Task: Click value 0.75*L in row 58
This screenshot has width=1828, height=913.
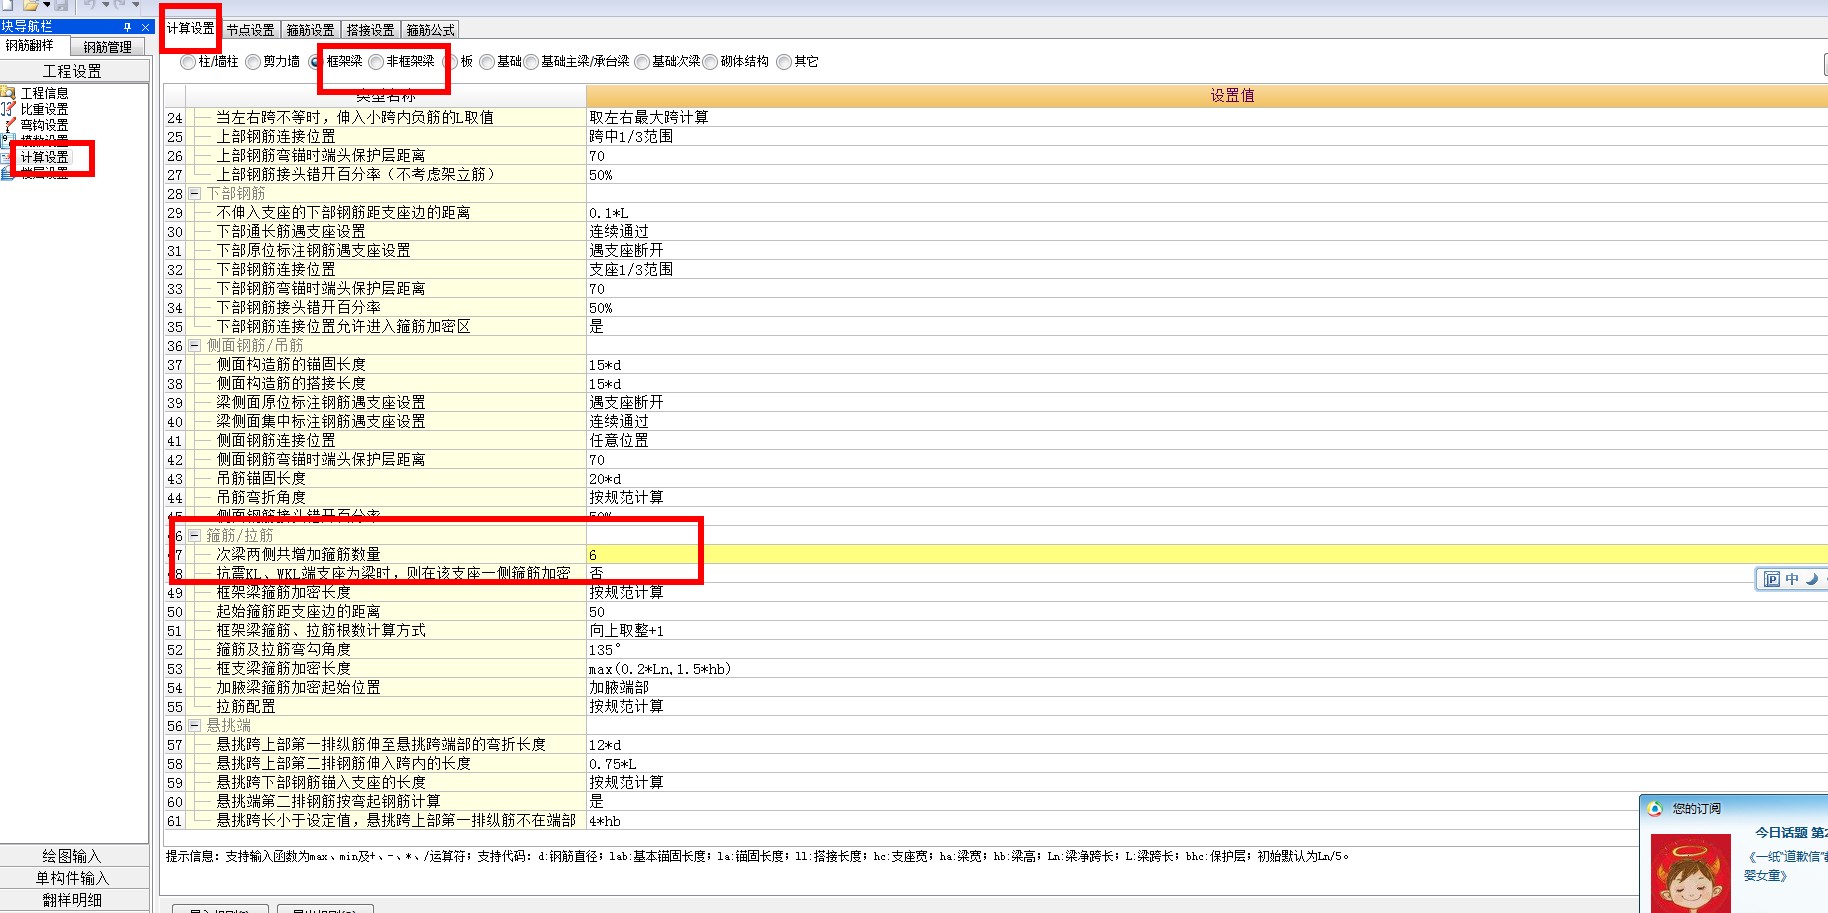Action: click(1207, 764)
